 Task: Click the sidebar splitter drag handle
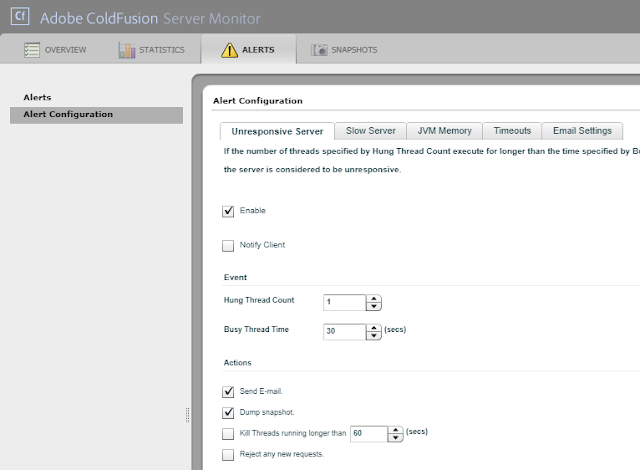point(186,414)
